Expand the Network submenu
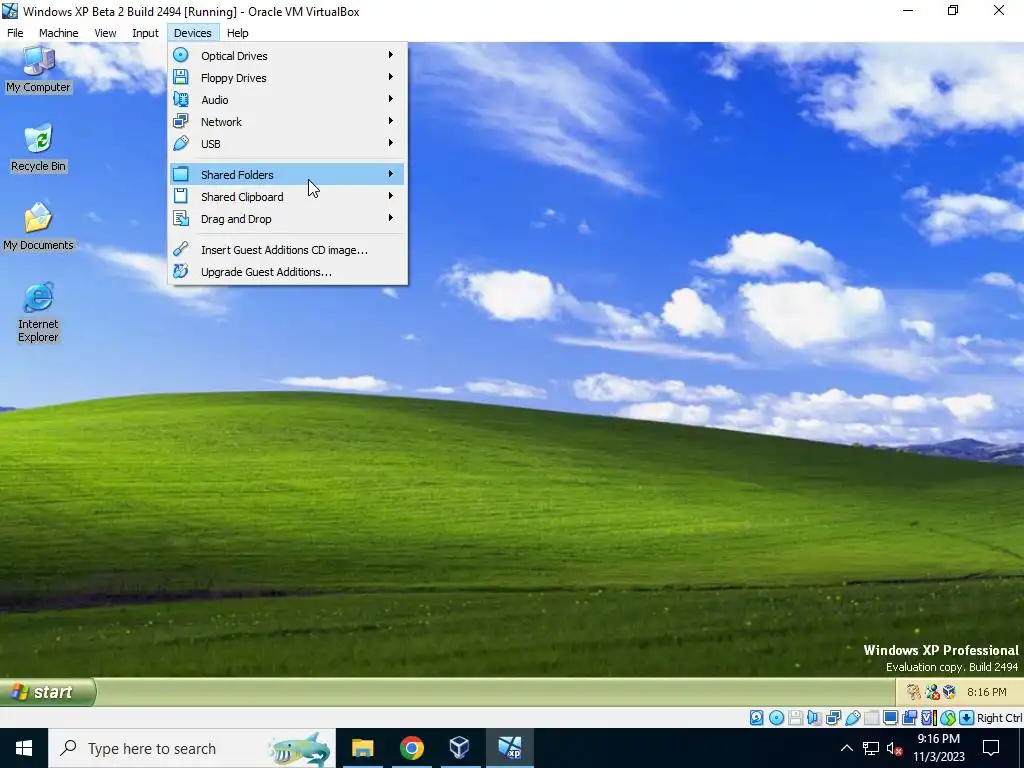Image resolution: width=1024 pixels, height=768 pixels. coord(287,122)
